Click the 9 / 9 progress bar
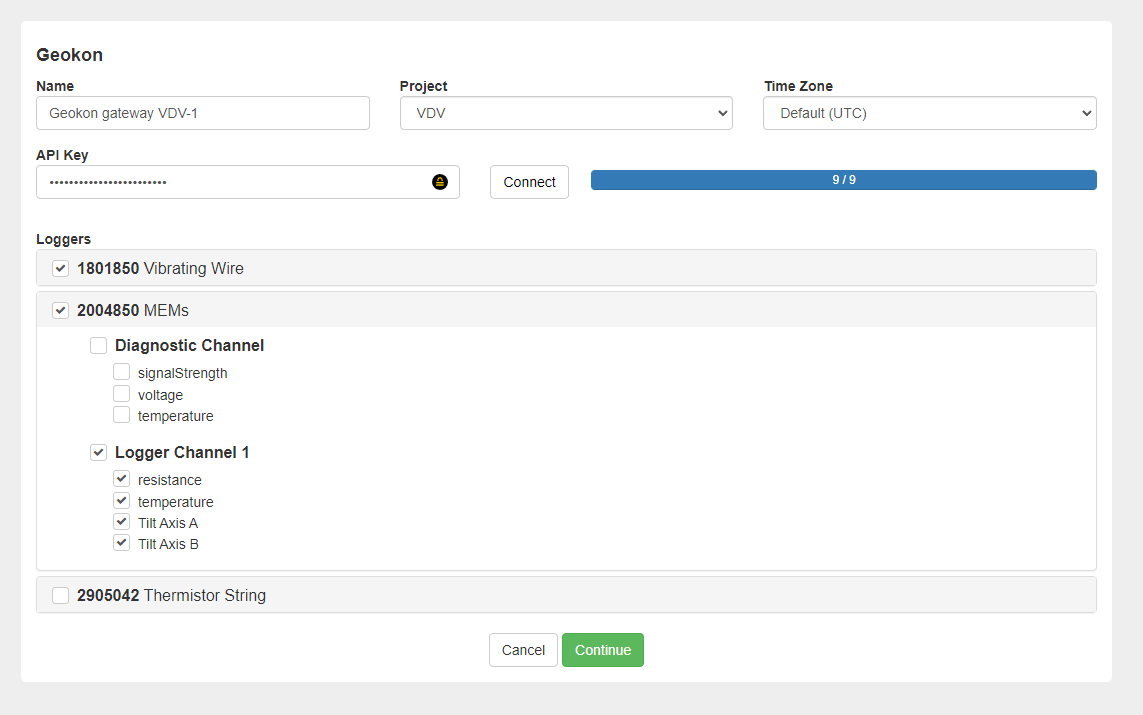The image size is (1143, 715). 843,180
